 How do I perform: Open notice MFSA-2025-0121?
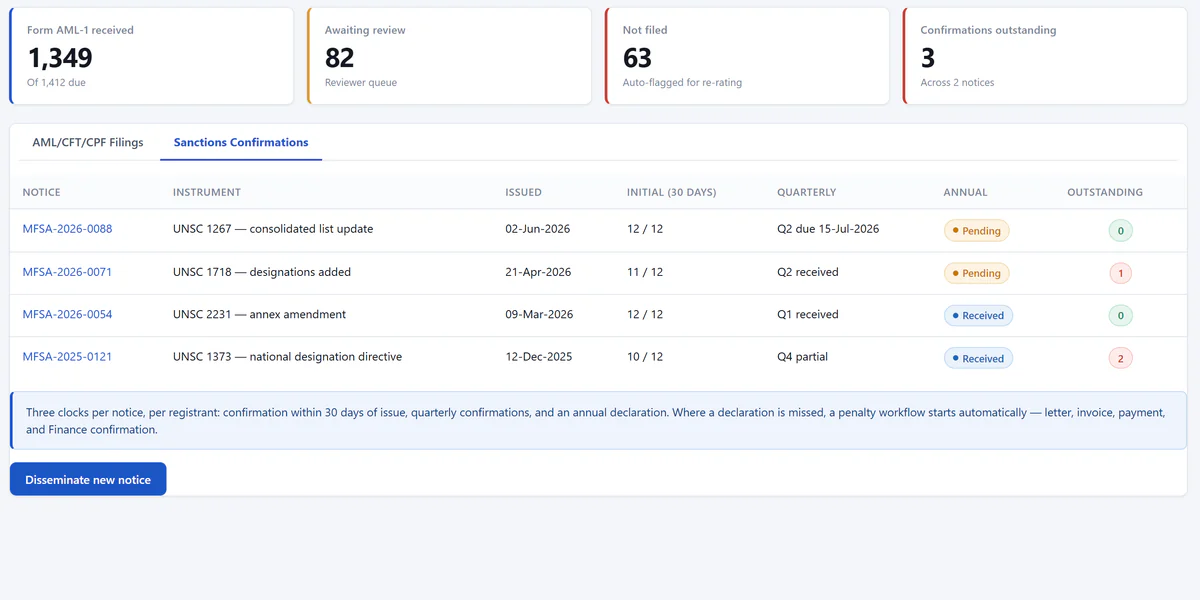(x=67, y=357)
